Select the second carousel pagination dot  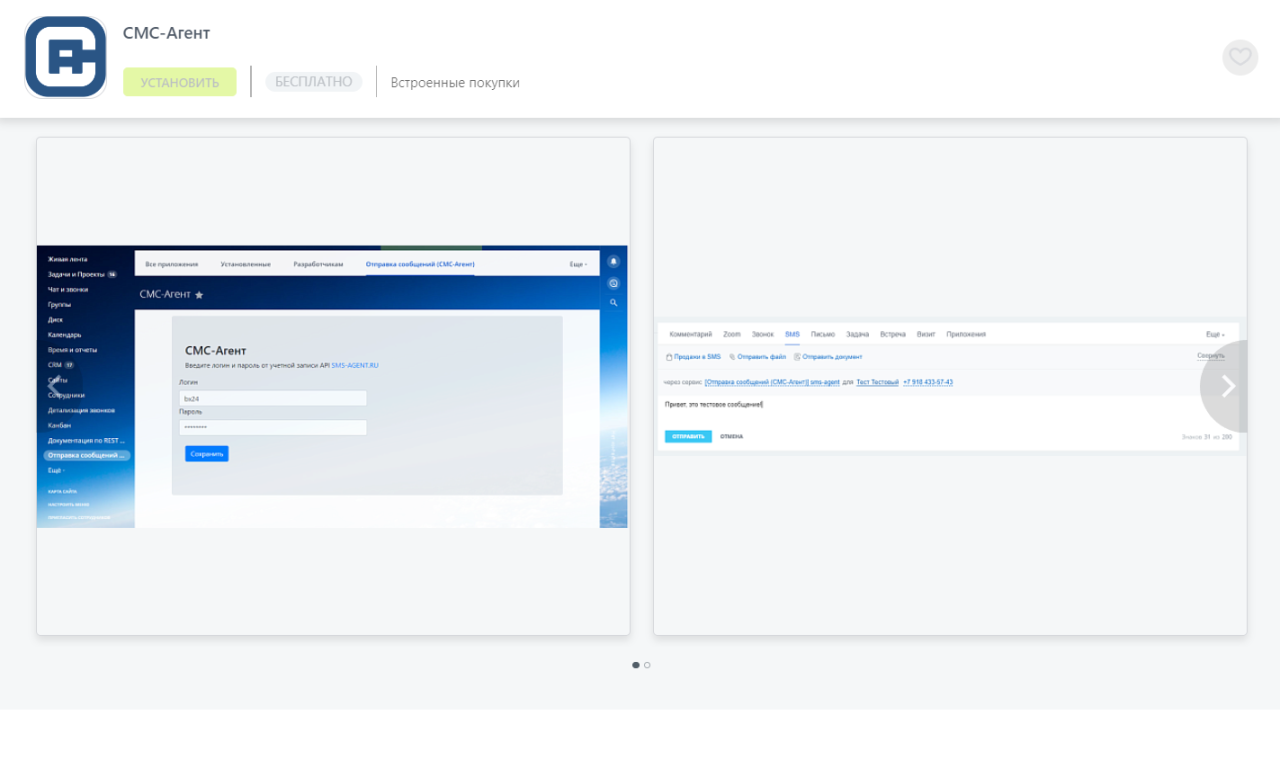(647, 665)
